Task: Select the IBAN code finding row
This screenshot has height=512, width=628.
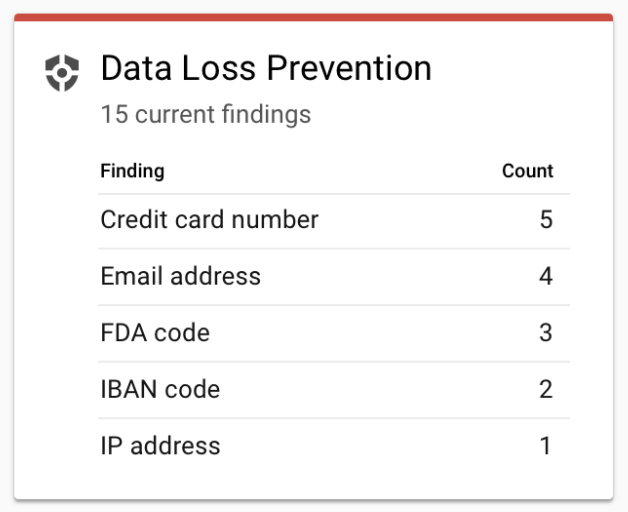Action: click(334, 390)
